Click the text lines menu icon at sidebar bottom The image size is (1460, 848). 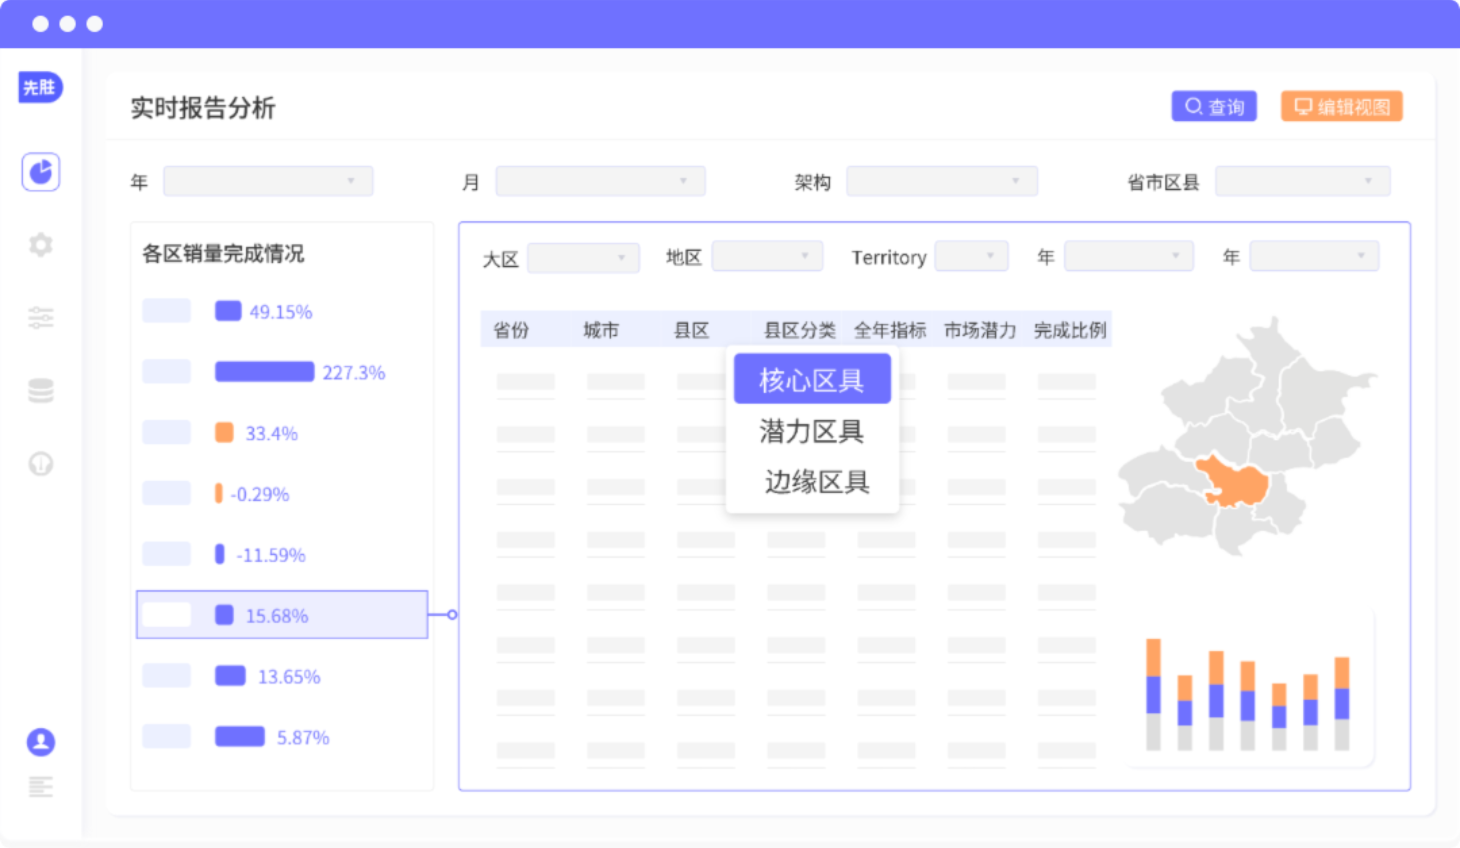(41, 787)
